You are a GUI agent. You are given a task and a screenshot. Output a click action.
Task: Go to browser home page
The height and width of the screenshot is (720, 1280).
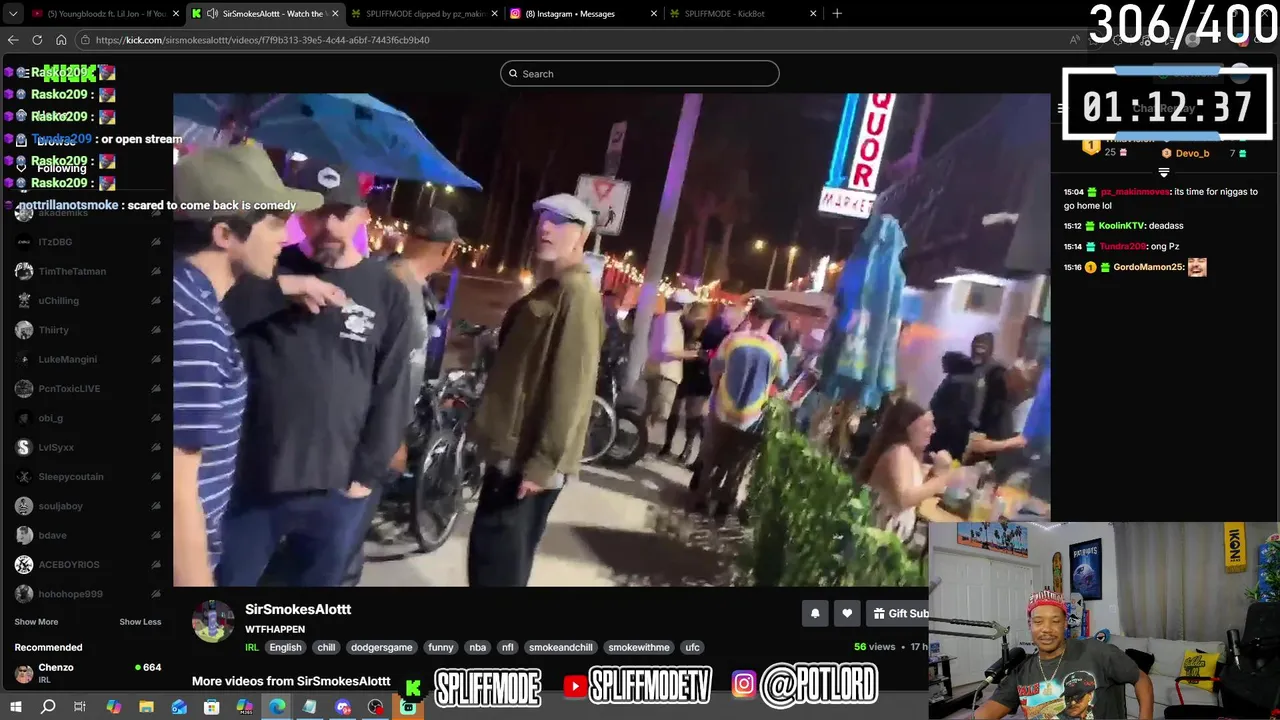[x=61, y=40]
